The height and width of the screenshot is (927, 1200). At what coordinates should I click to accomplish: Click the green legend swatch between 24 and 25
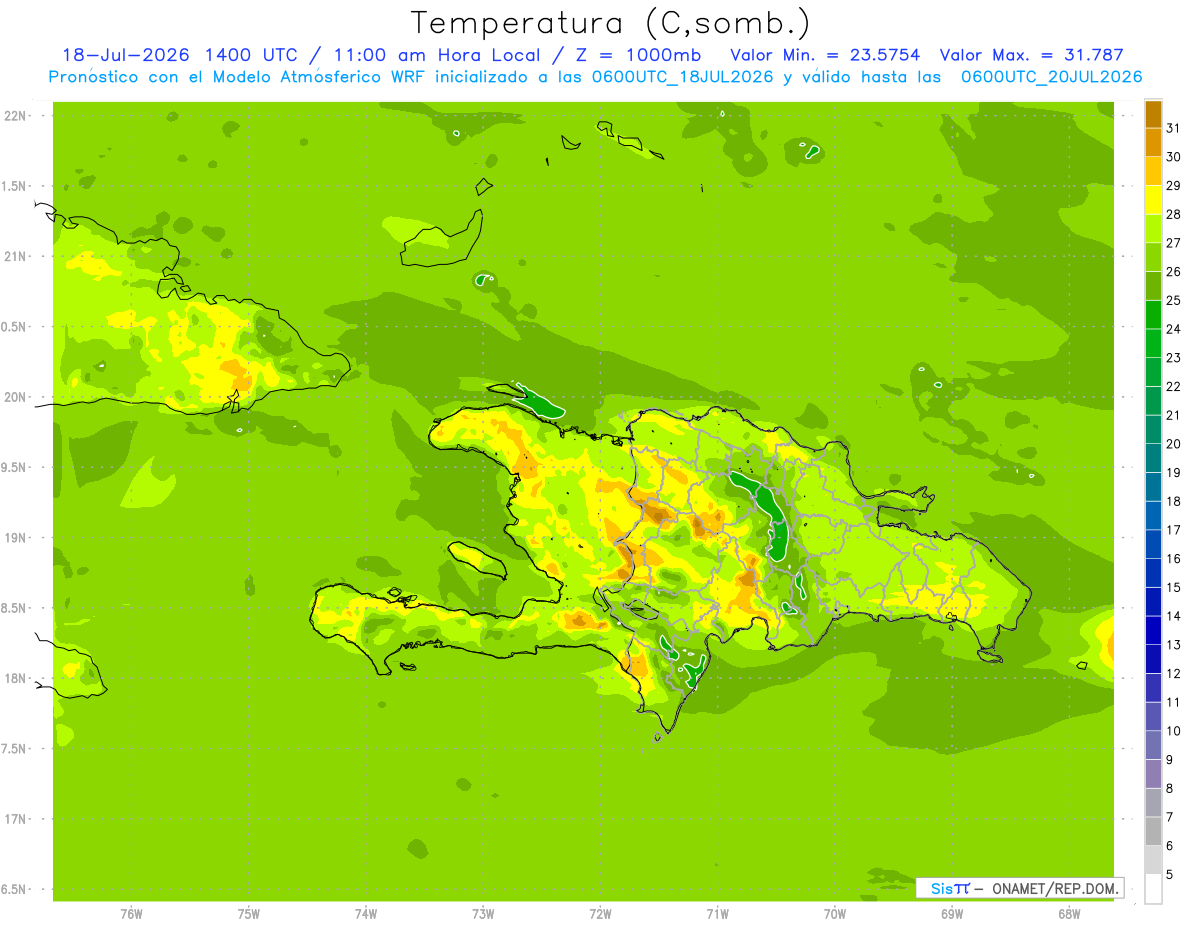[1153, 315]
